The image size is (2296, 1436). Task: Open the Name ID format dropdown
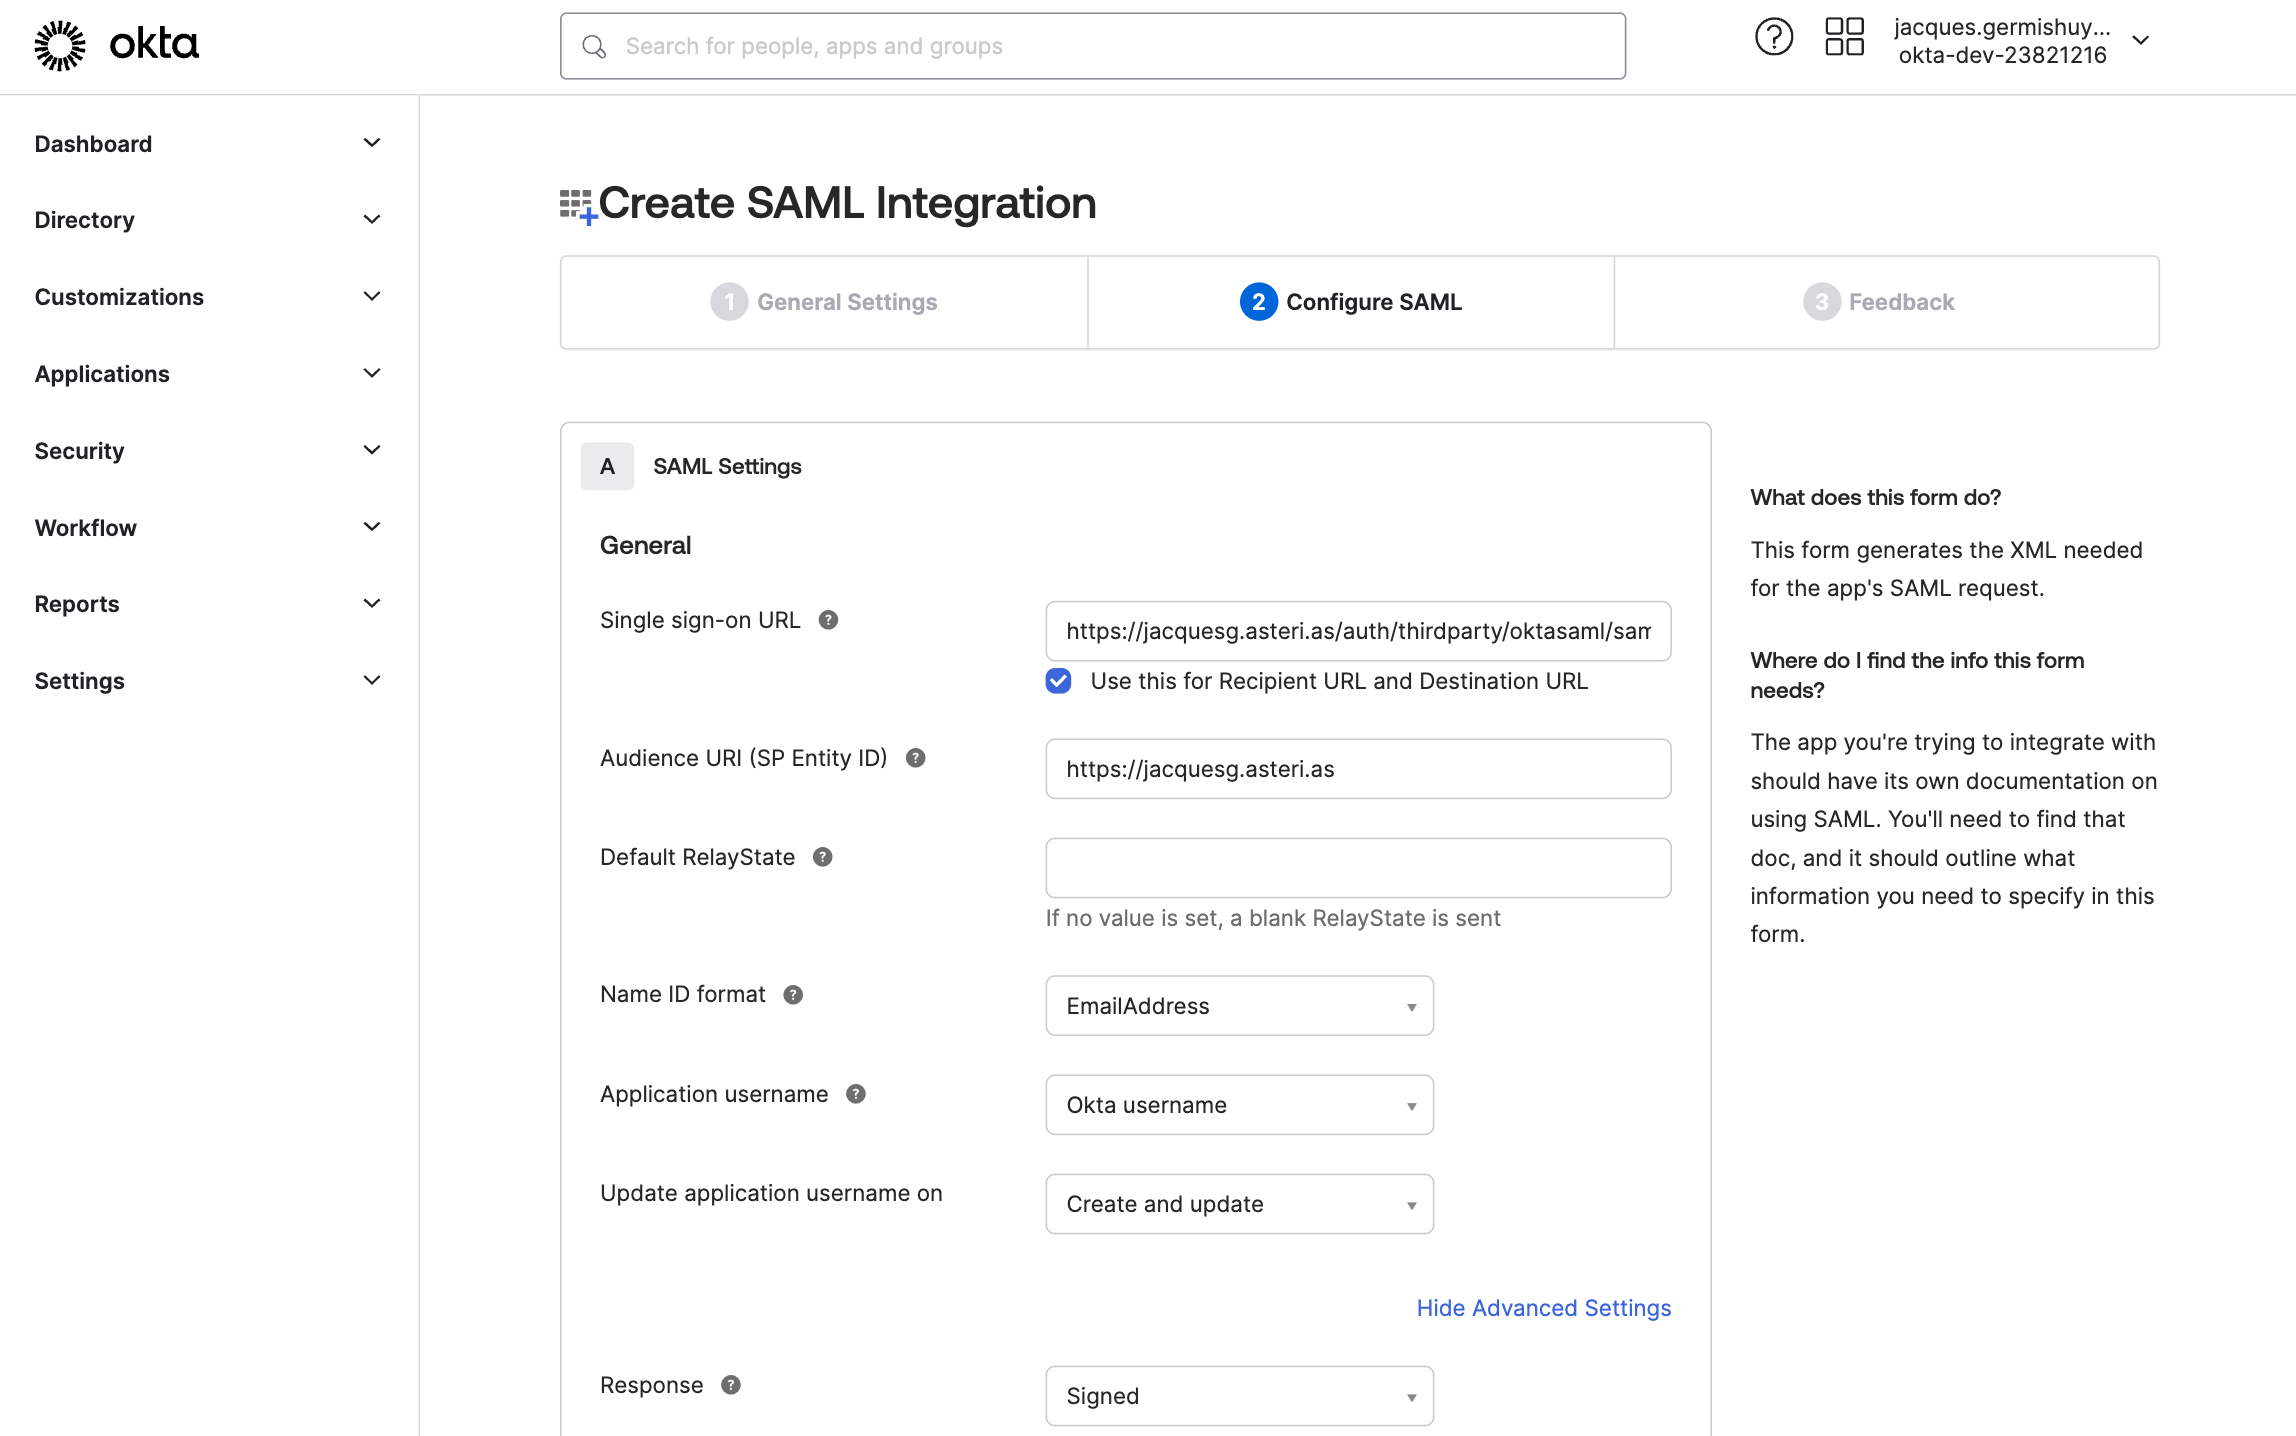click(x=1239, y=1006)
